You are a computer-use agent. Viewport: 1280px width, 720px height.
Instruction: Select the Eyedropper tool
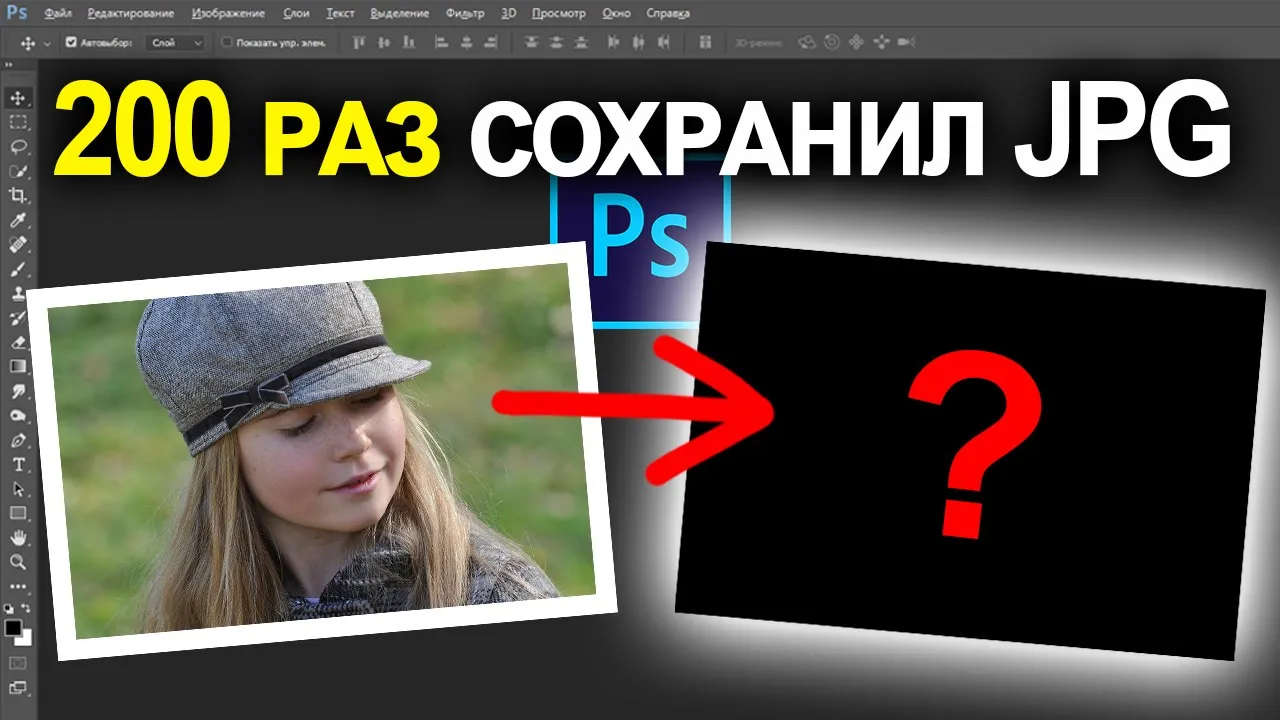pyautogui.click(x=18, y=220)
